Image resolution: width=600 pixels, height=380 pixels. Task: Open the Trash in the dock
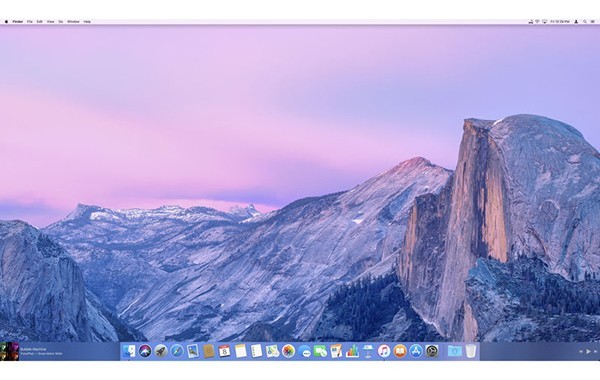pyautogui.click(x=471, y=351)
